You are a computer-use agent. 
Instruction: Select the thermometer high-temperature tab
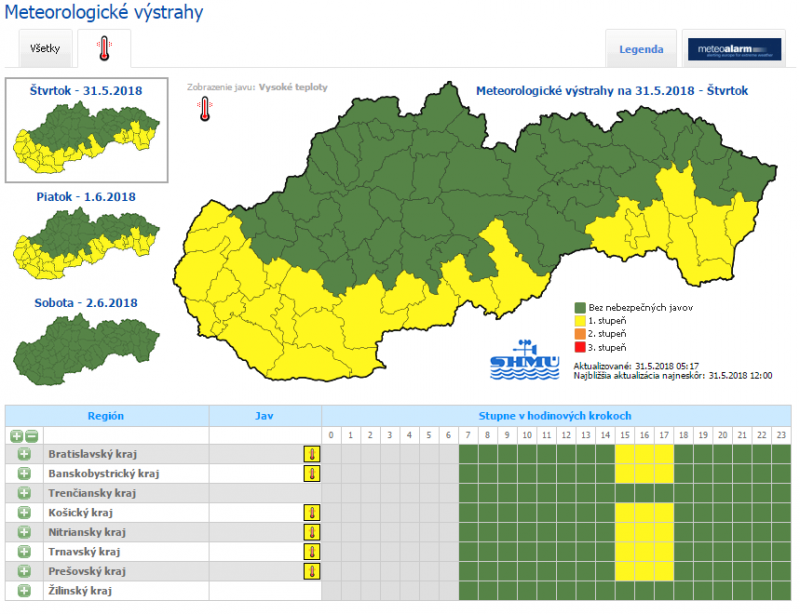104,48
